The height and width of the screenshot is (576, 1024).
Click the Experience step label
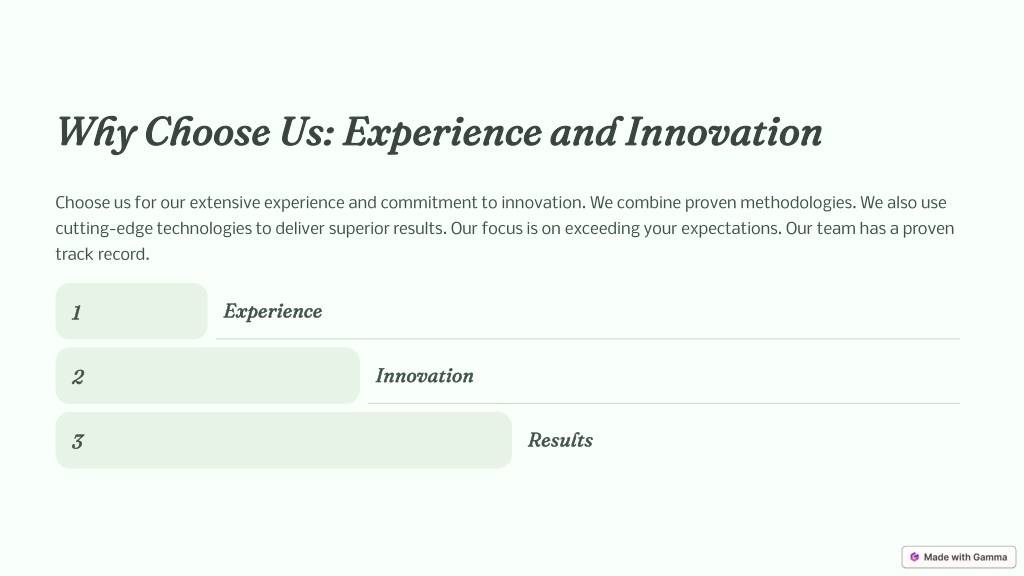[272, 312]
